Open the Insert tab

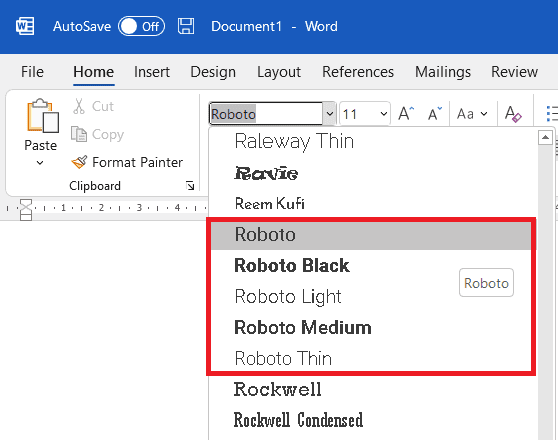click(152, 72)
